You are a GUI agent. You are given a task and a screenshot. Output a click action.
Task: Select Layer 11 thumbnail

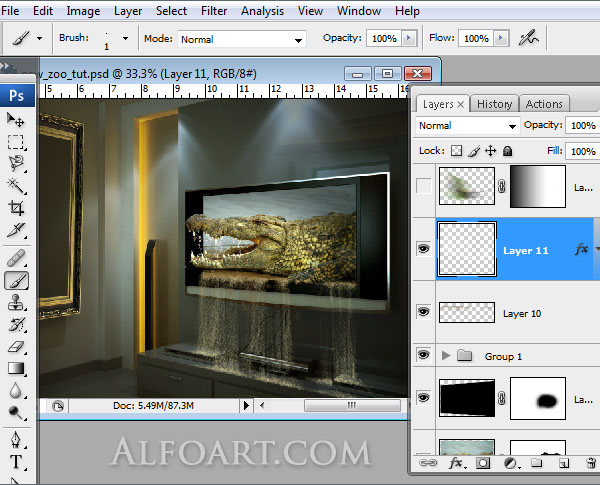point(466,249)
